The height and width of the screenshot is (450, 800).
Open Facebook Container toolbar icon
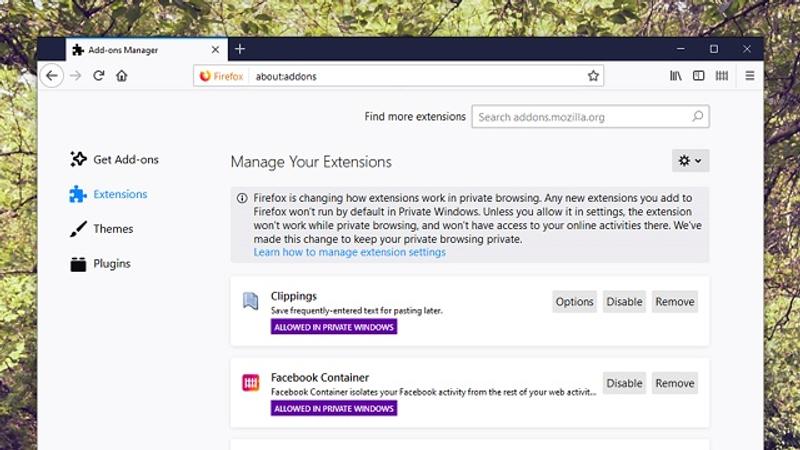[721, 76]
